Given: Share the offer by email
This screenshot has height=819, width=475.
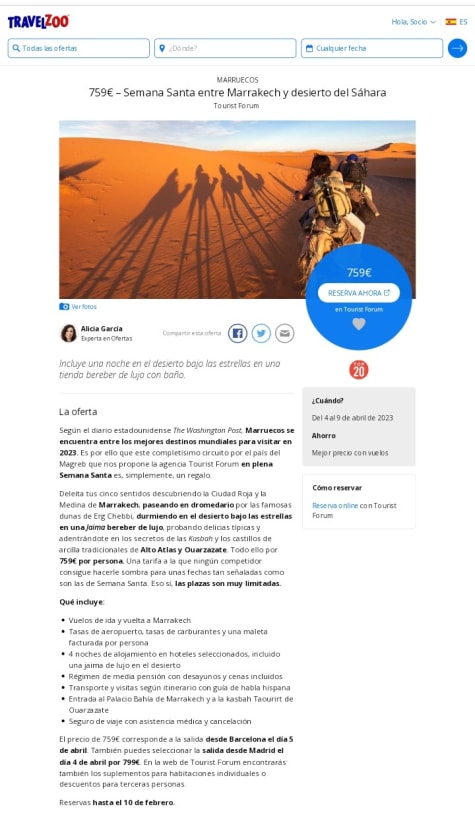Looking at the screenshot, I should tap(285, 333).
